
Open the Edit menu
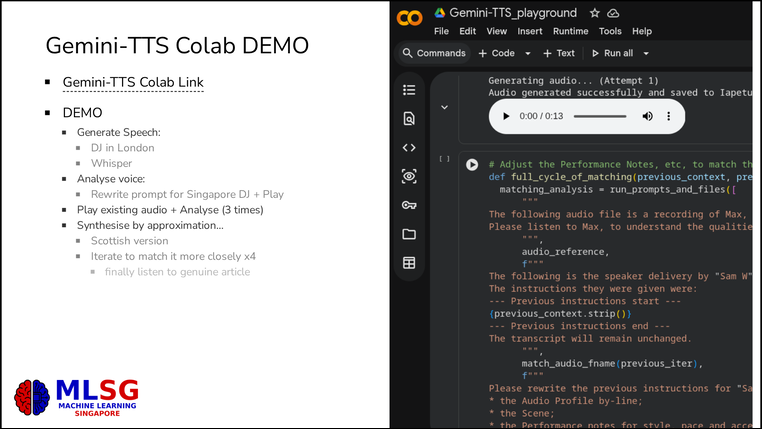468,31
